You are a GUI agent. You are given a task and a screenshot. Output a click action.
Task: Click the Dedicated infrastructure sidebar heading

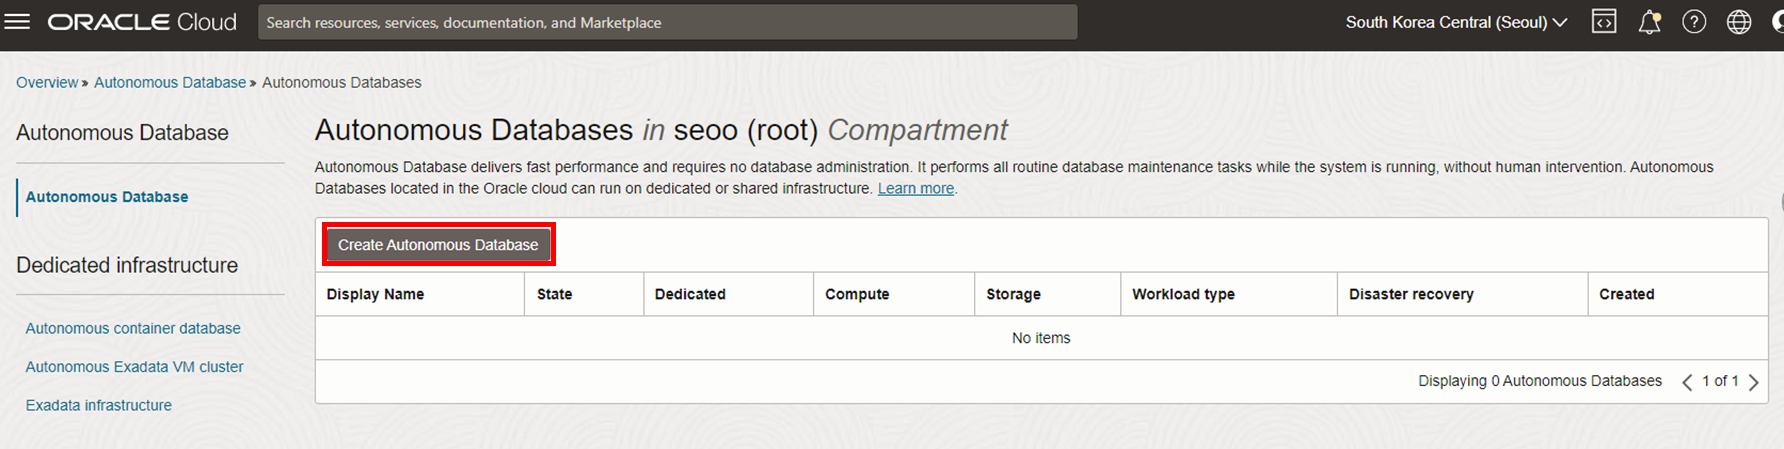tap(127, 265)
